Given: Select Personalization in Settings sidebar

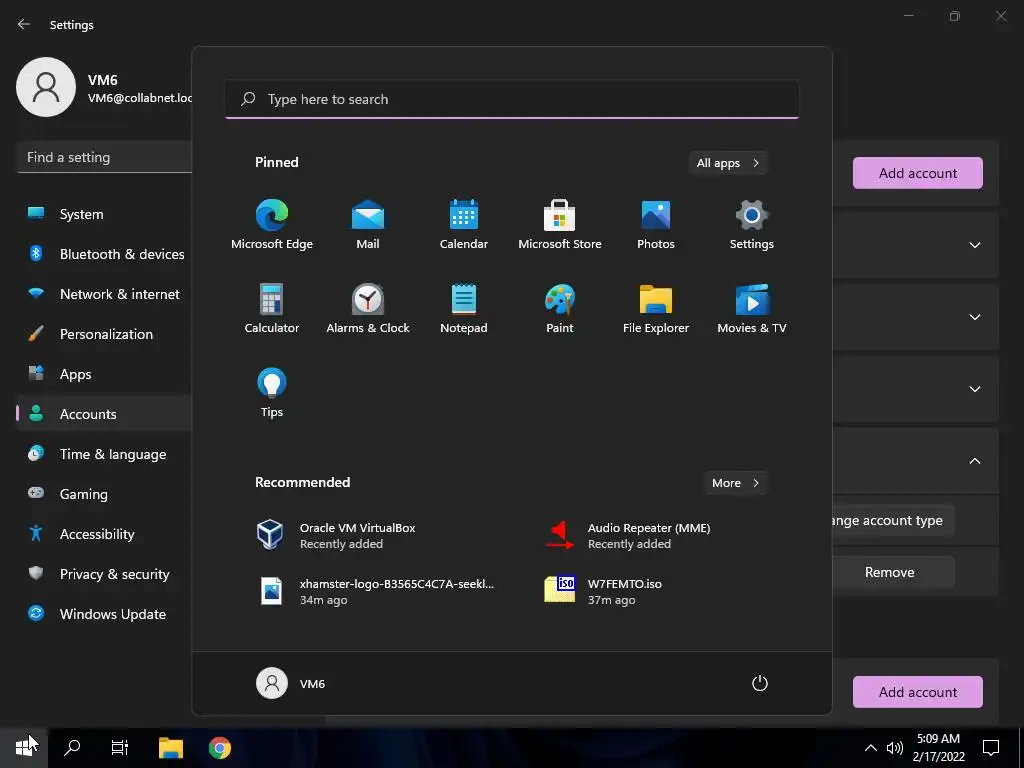Looking at the screenshot, I should 104,334.
